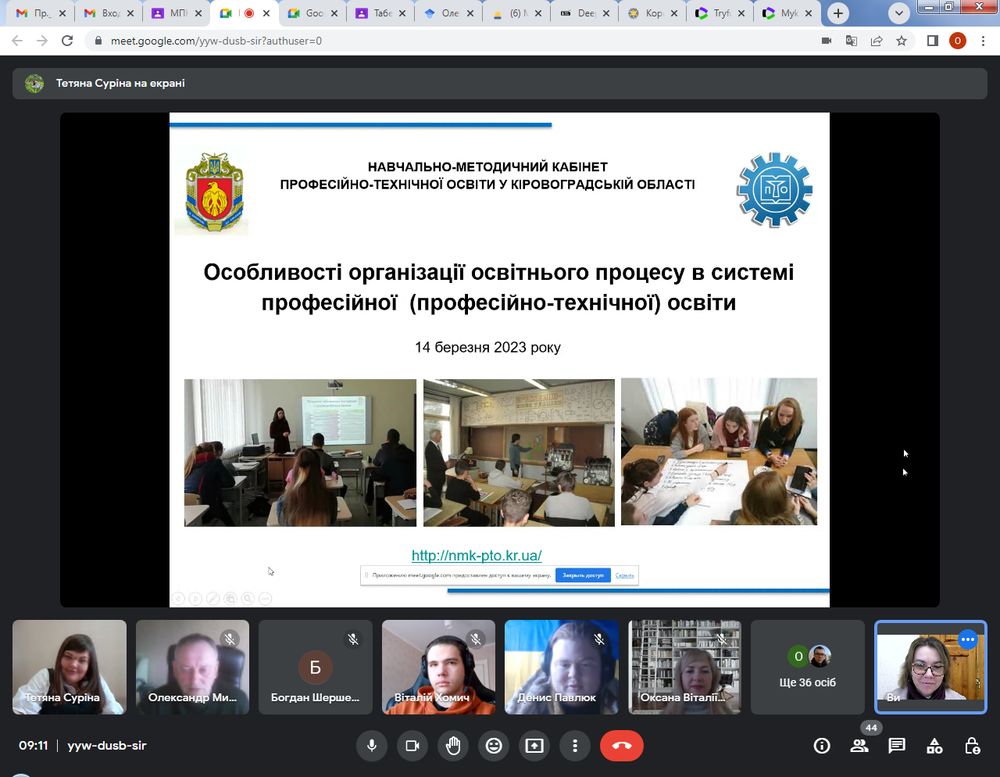Screen dimensions: 1000x777
Task: Show the participants list with 44 people
Action: tap(859, 746)
